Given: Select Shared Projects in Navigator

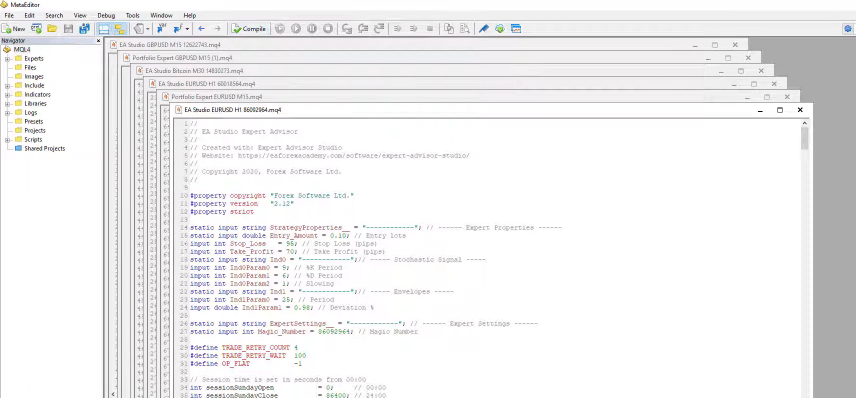Looking at the screenshot, I should coord(44,148).
